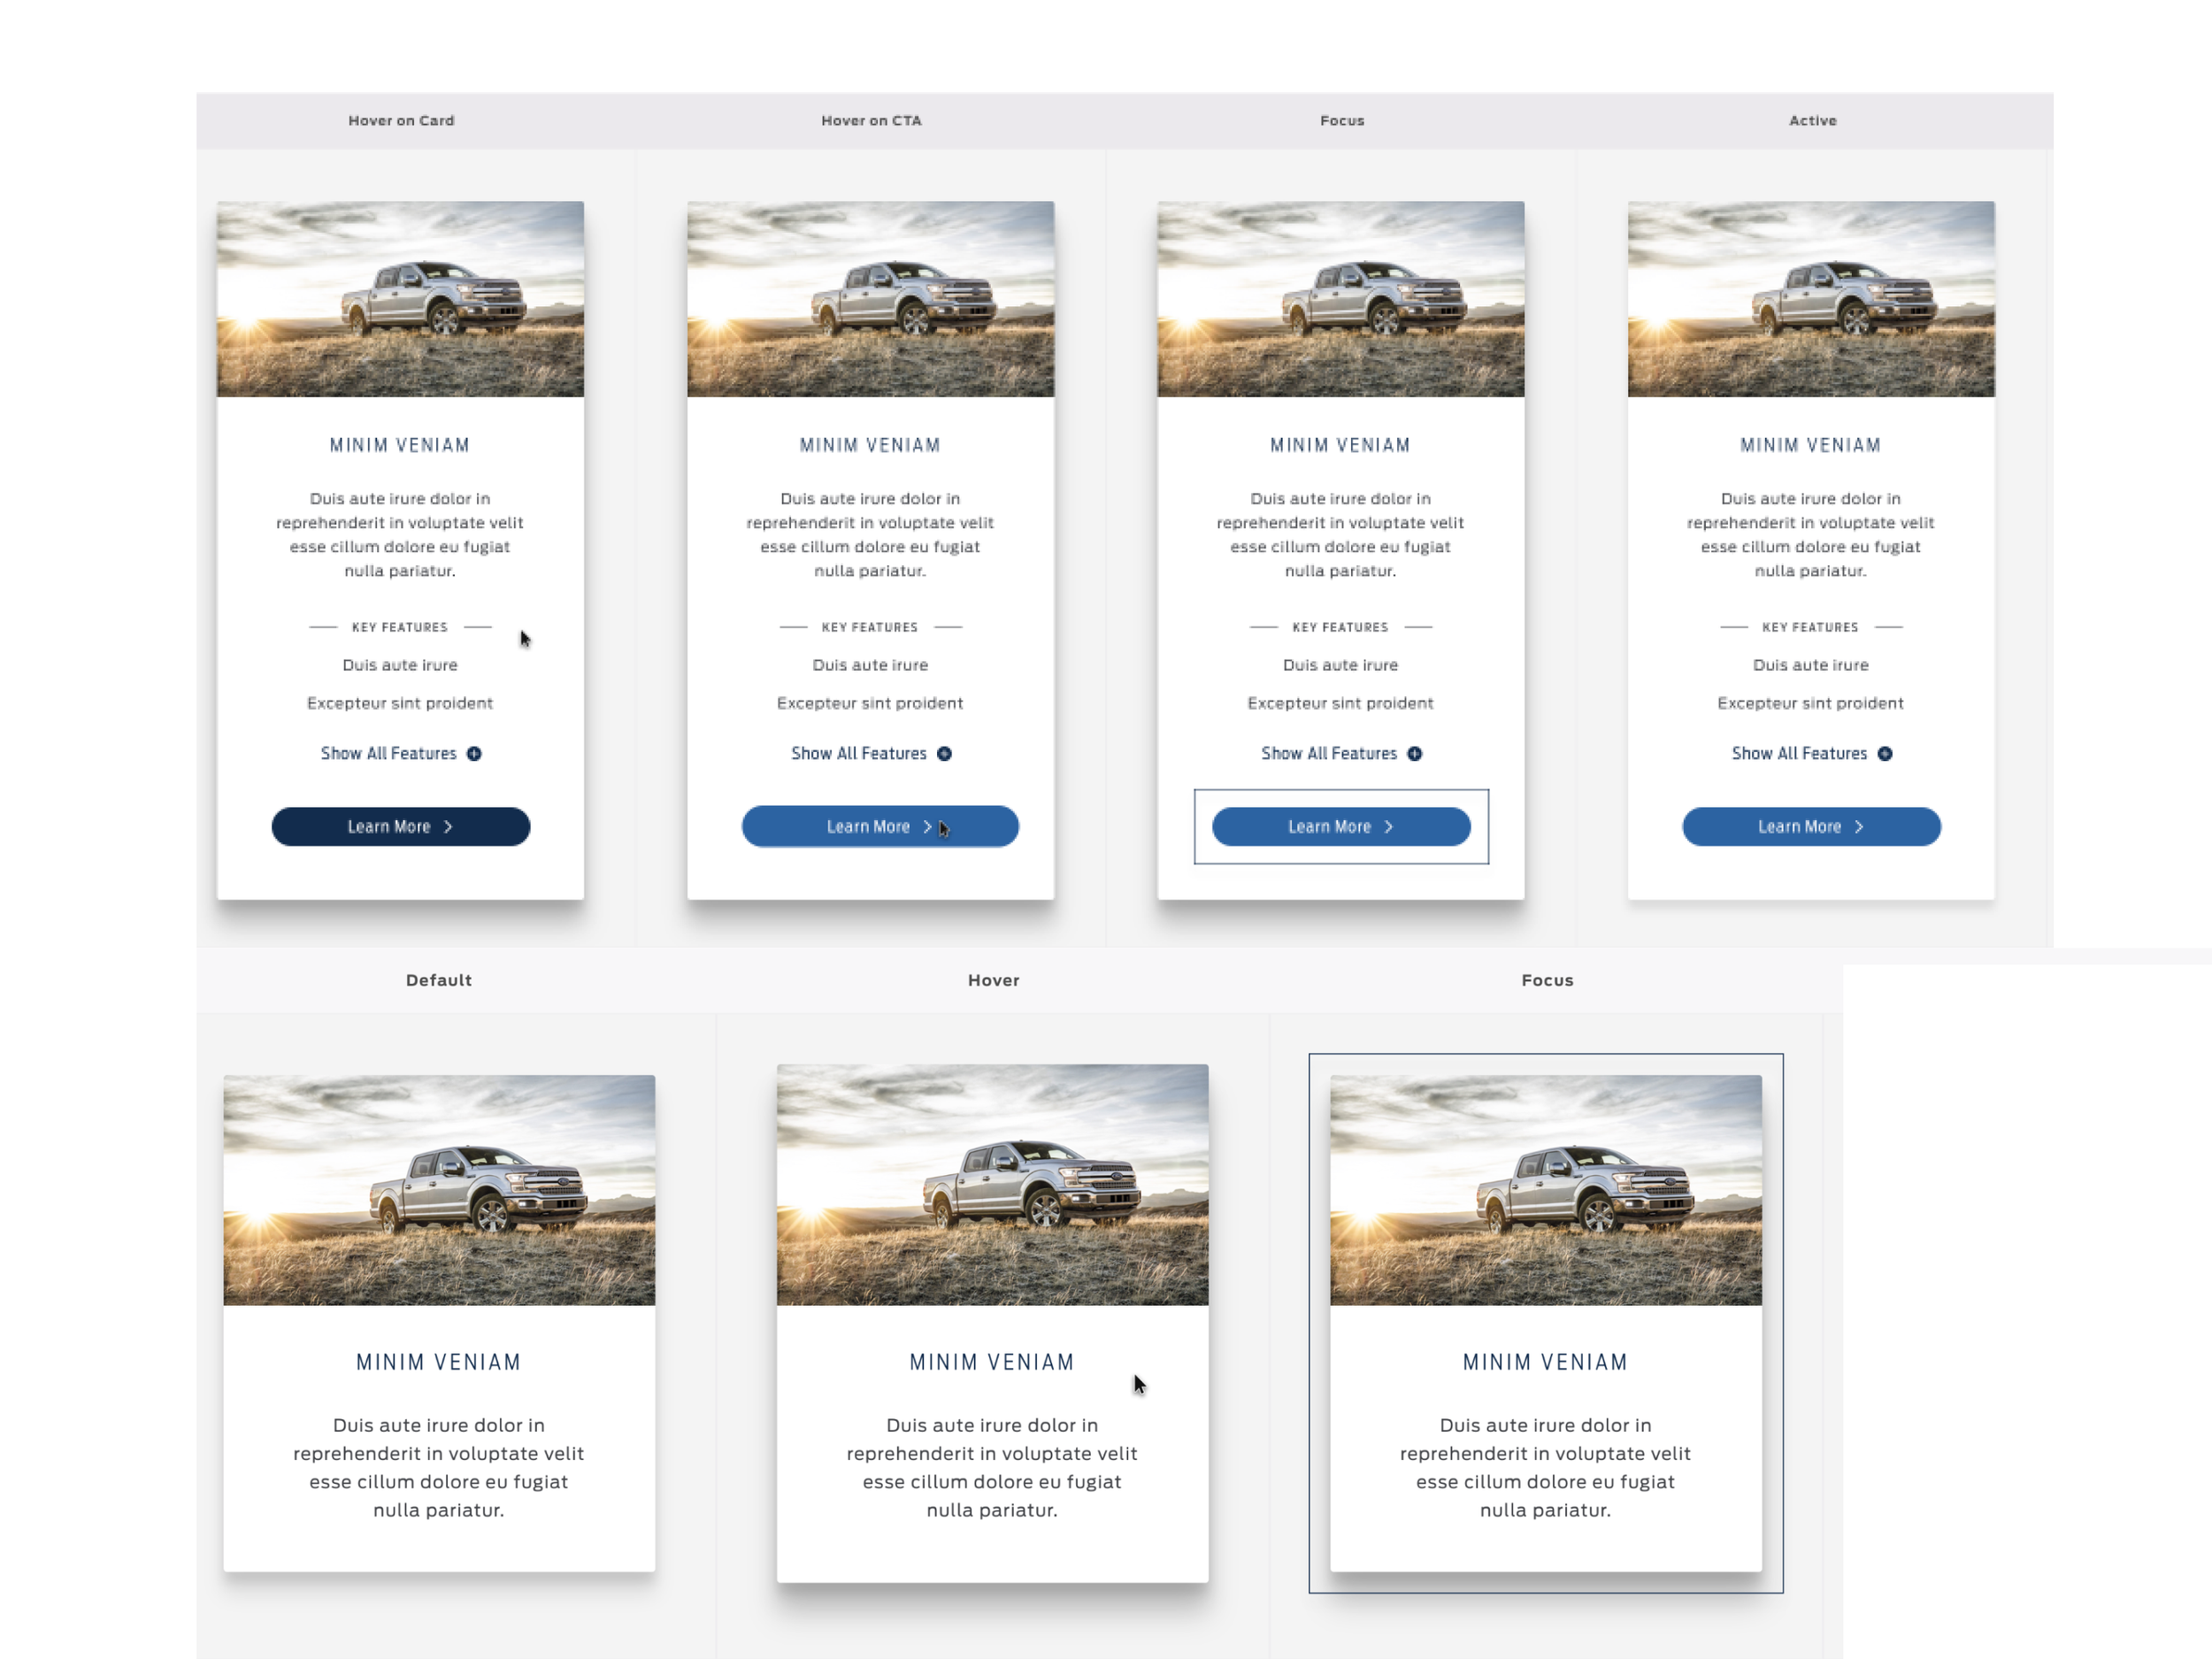2212x1659 pixels.
Task: Click chevron arrow on Hover on CTA button
Action: pos(927,827)
